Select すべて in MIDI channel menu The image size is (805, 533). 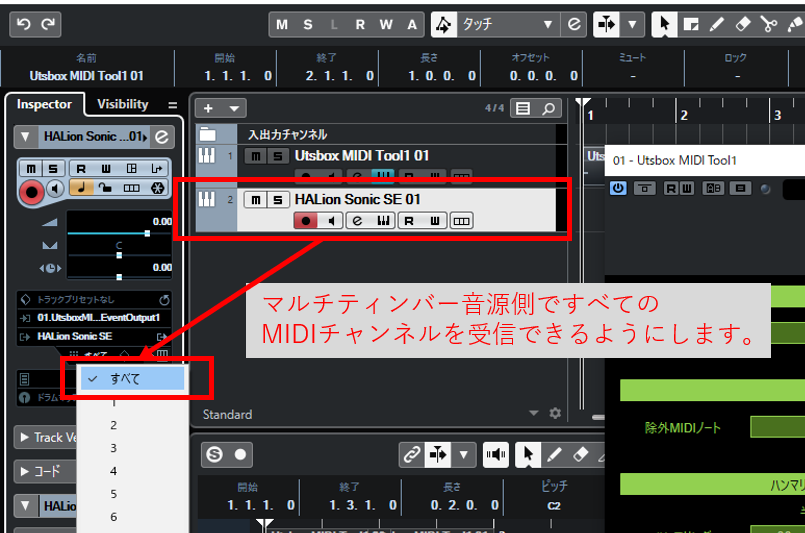point(132,379)
